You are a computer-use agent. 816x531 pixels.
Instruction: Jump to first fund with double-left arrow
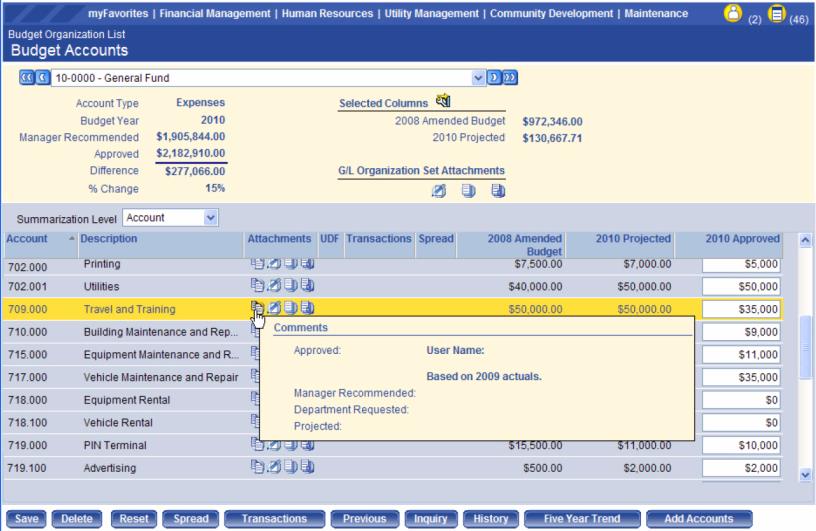[26, 78]
